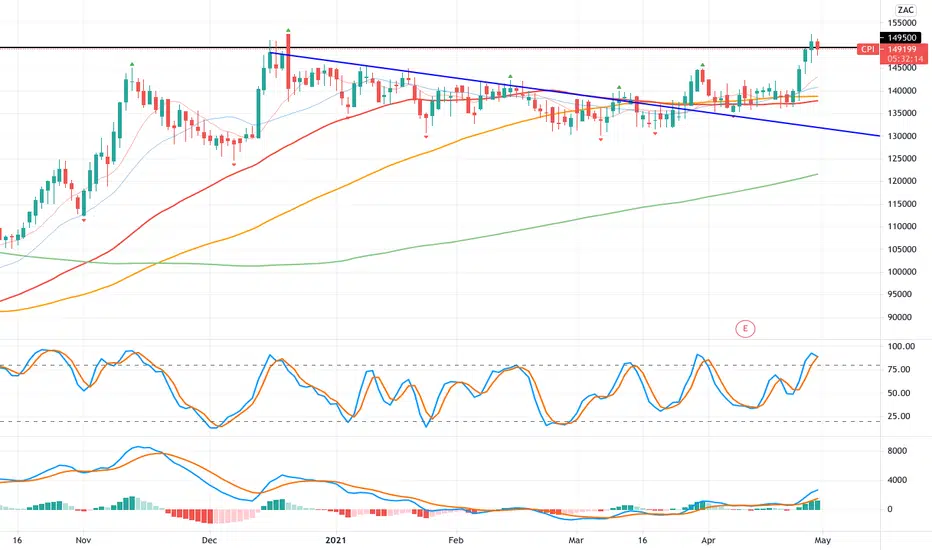Image resolution: width=932 pixels, height=550 pixels.
Task: Click the Feb date label on time axis
Action: tap(455, 540)
